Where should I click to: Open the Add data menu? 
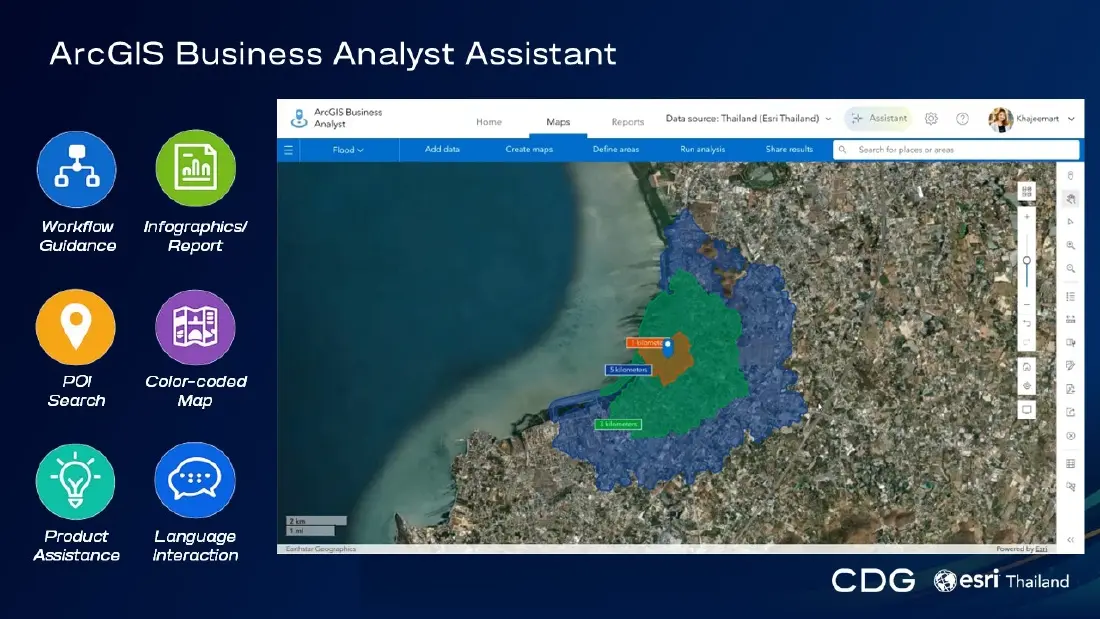coord(442,149)
